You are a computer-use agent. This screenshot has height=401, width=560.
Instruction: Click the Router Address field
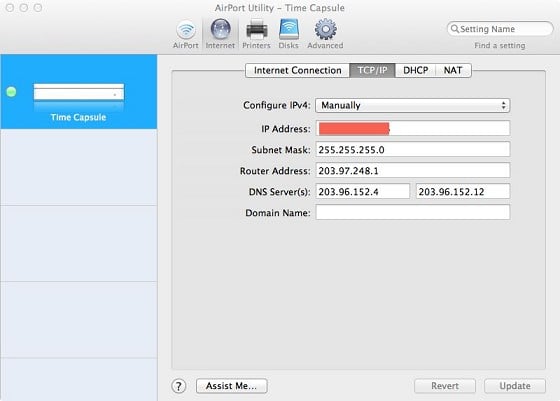(x=412, y=170)
